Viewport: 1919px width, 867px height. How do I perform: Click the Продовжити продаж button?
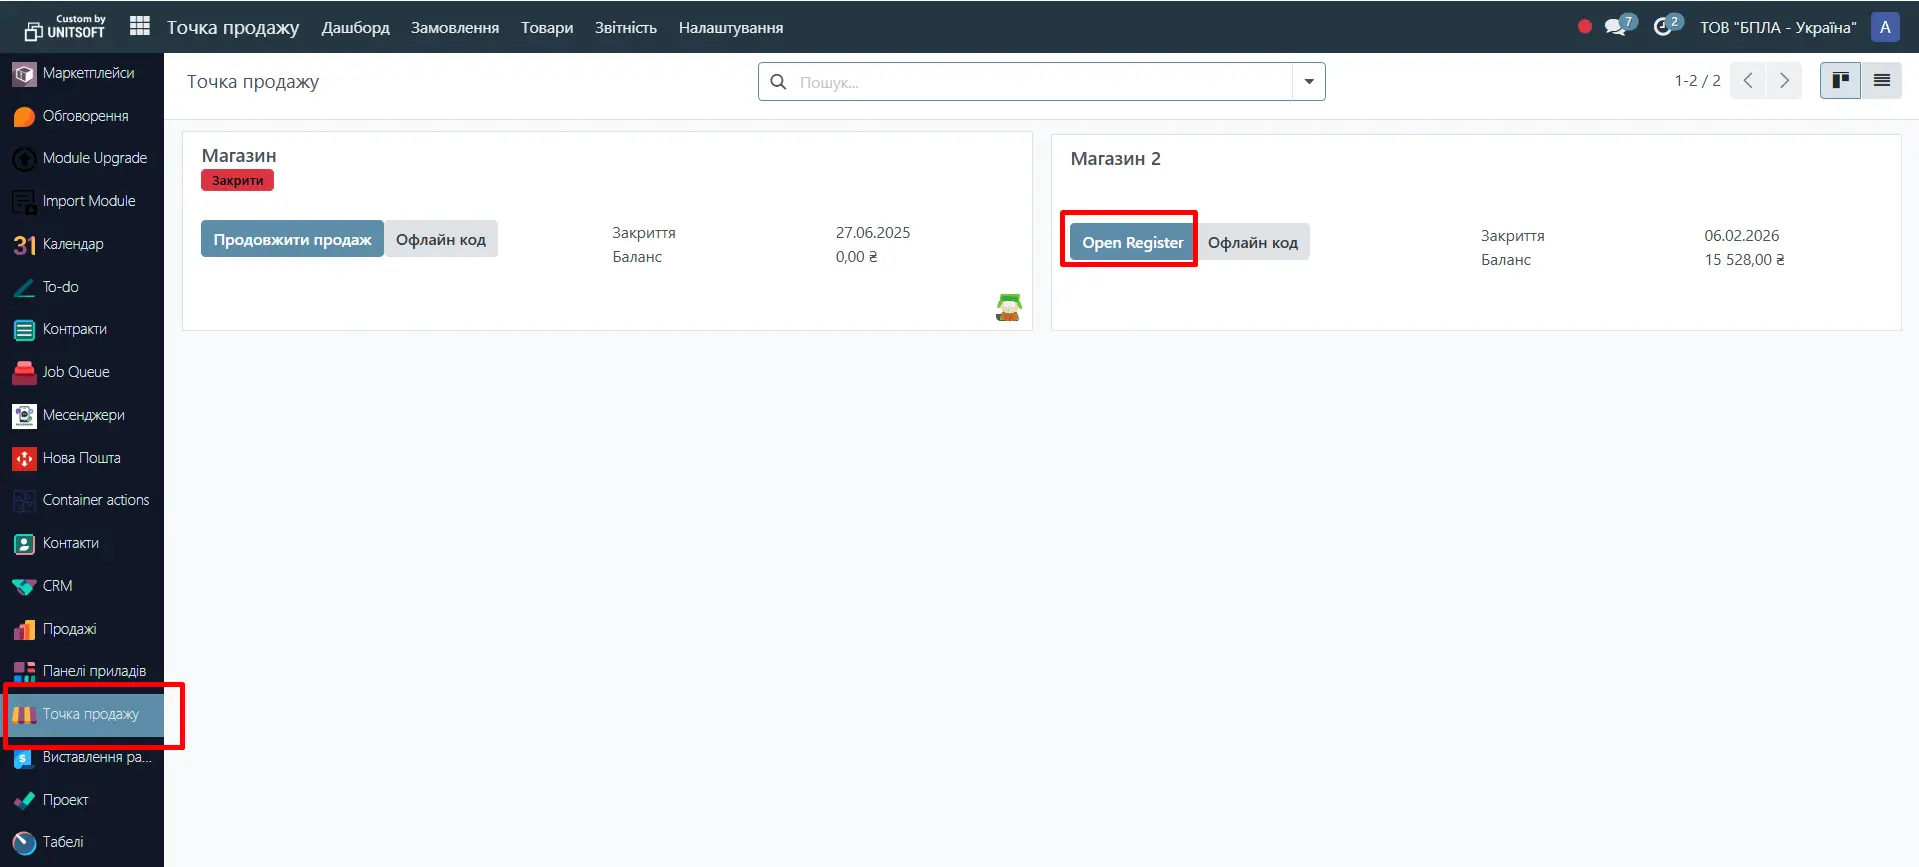(x=292, y=239)
